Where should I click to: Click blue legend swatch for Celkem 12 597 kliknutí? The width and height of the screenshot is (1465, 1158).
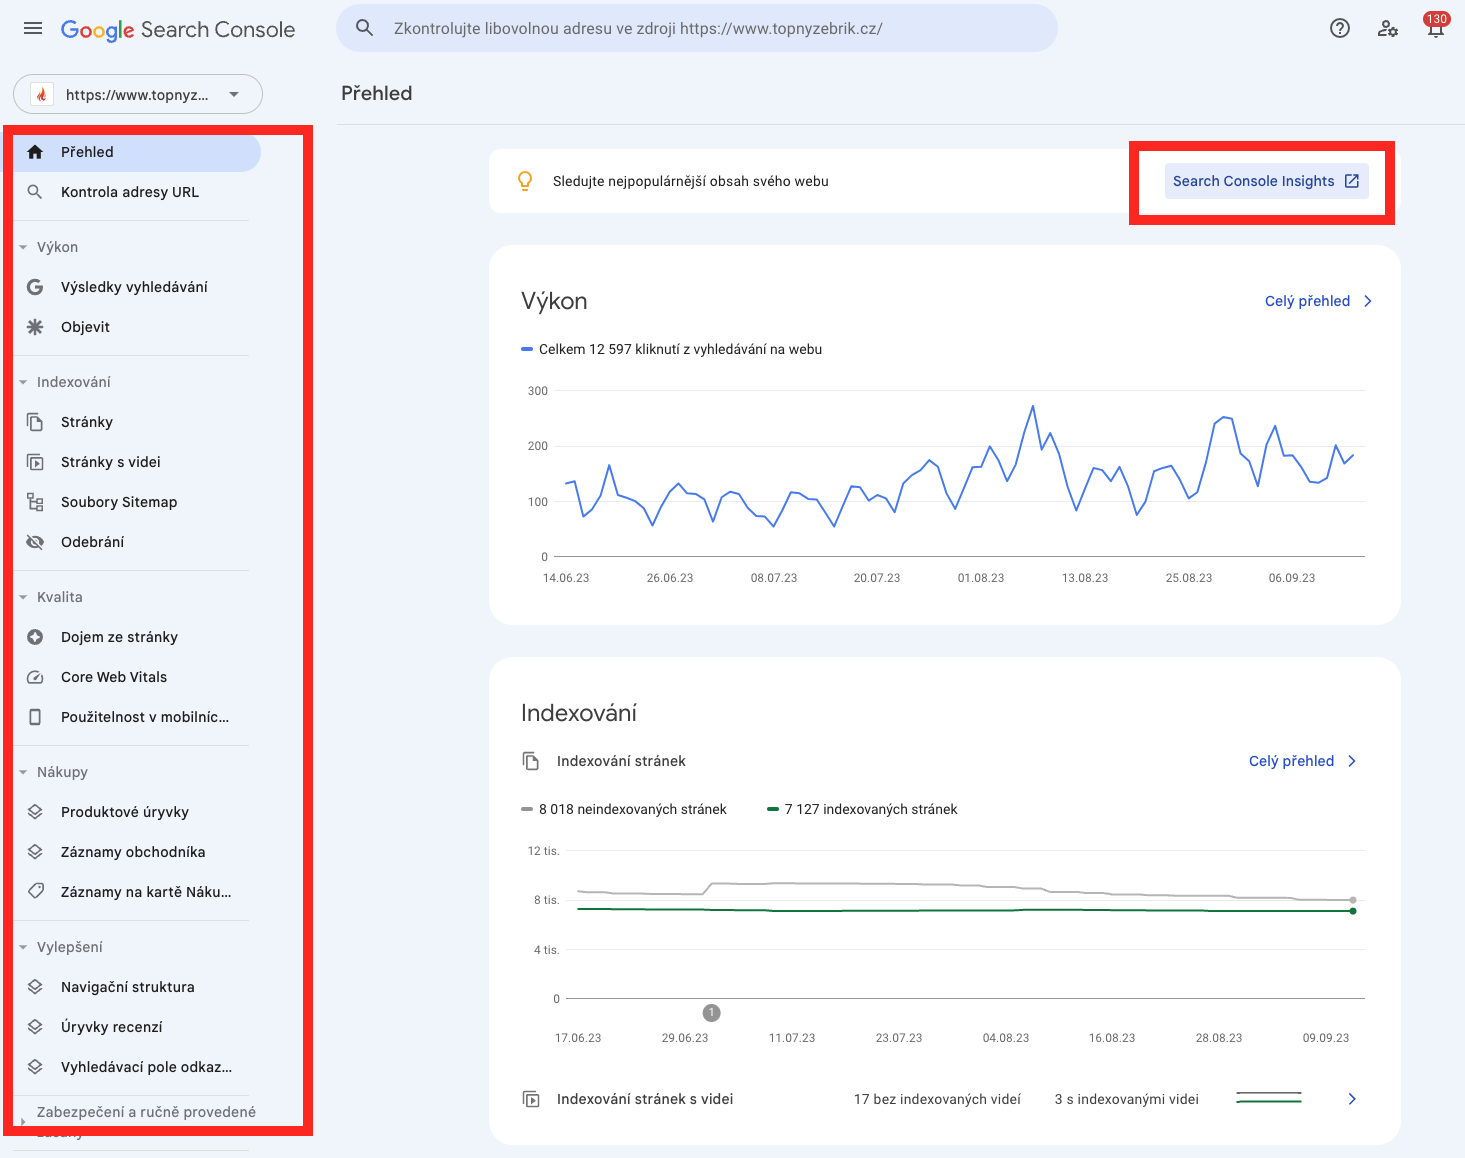point(527,349)
